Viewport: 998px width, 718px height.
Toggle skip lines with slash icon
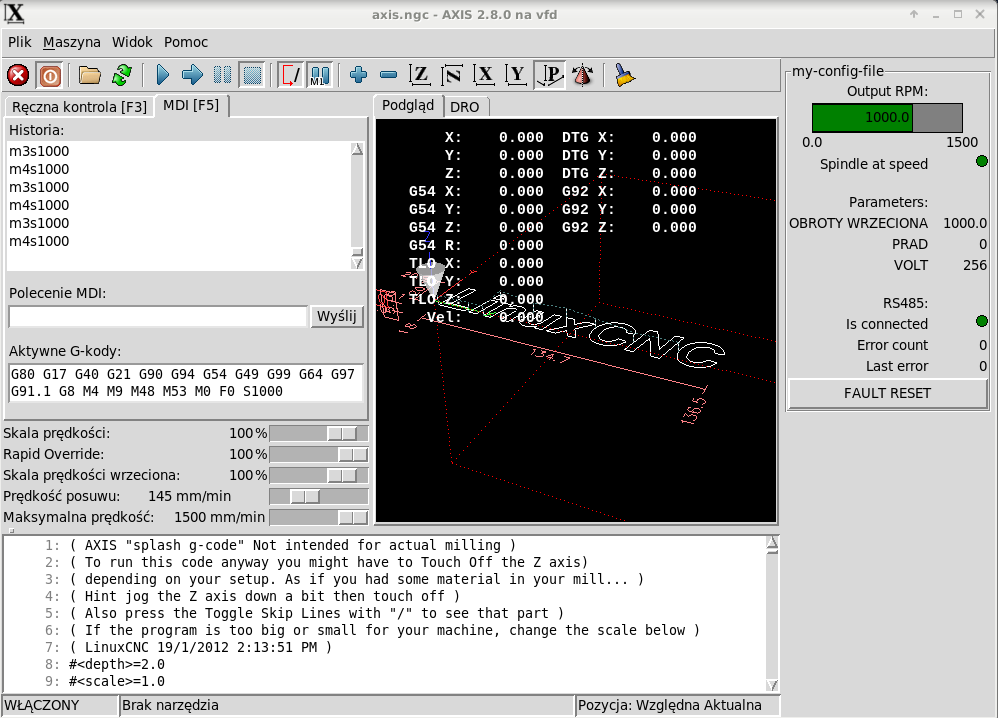point(290,75)
